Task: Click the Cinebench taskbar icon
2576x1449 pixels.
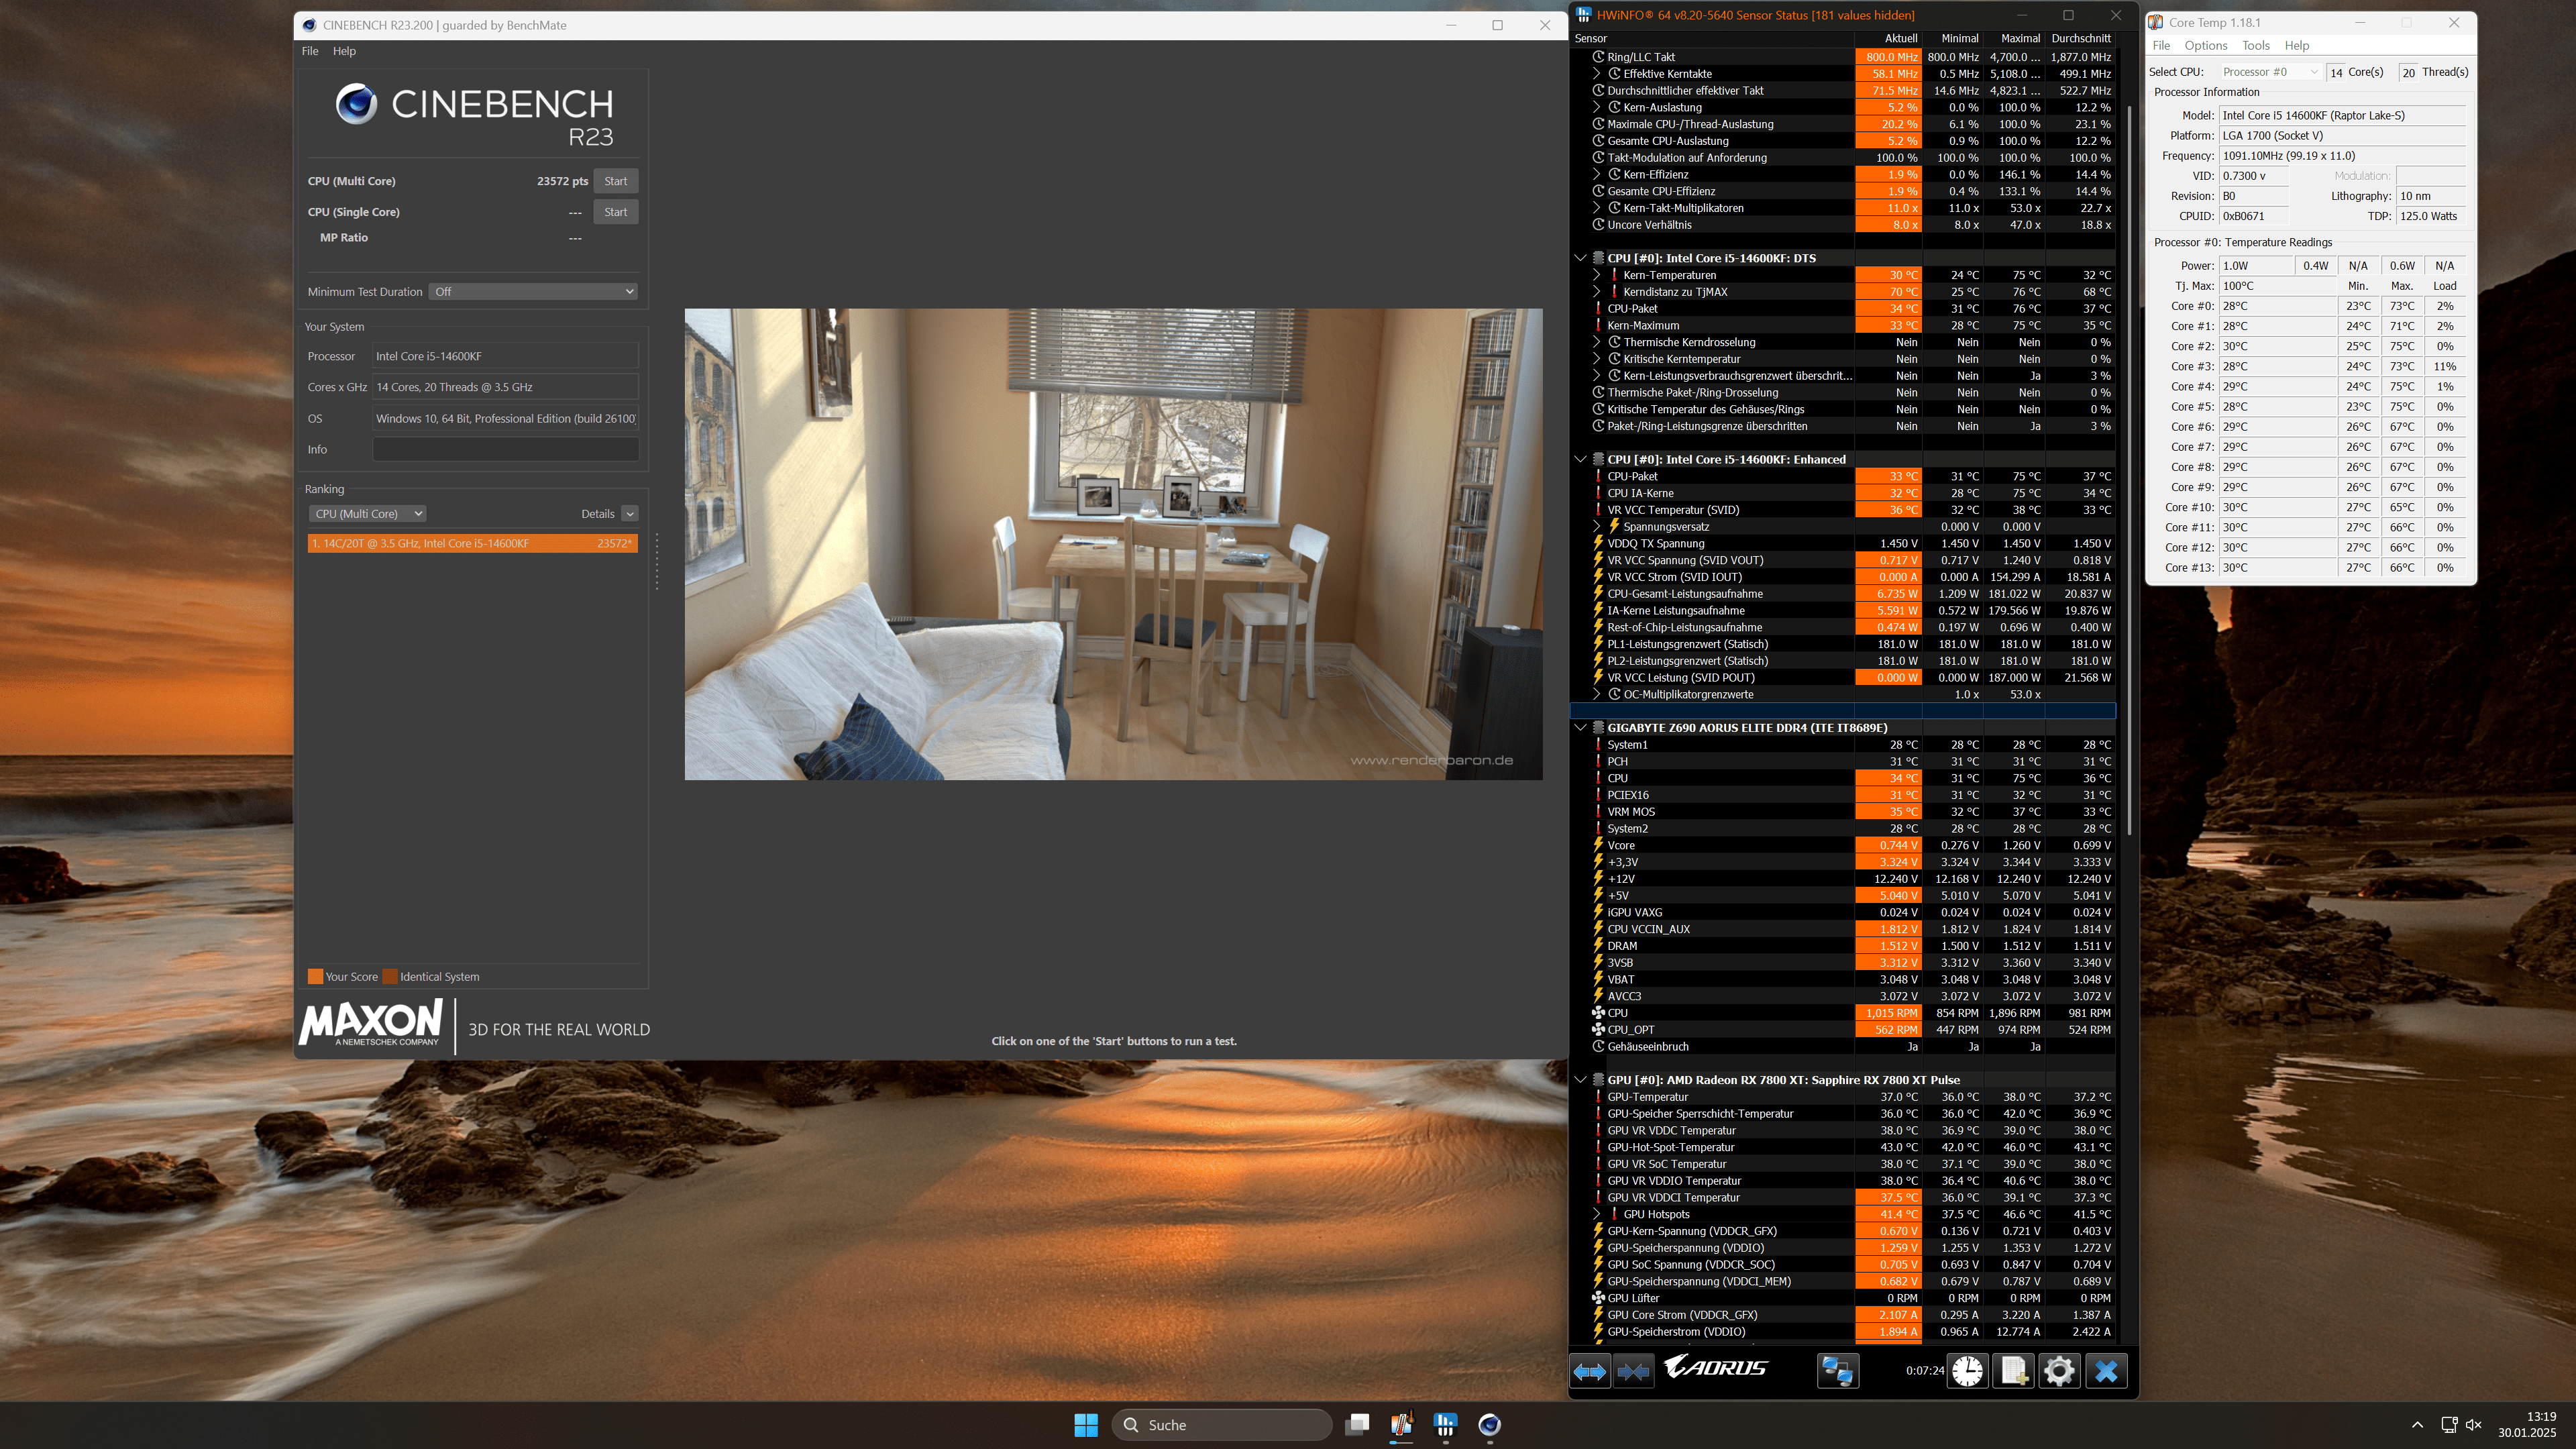Action: pyautogui.click(x=1489, y=1425)
